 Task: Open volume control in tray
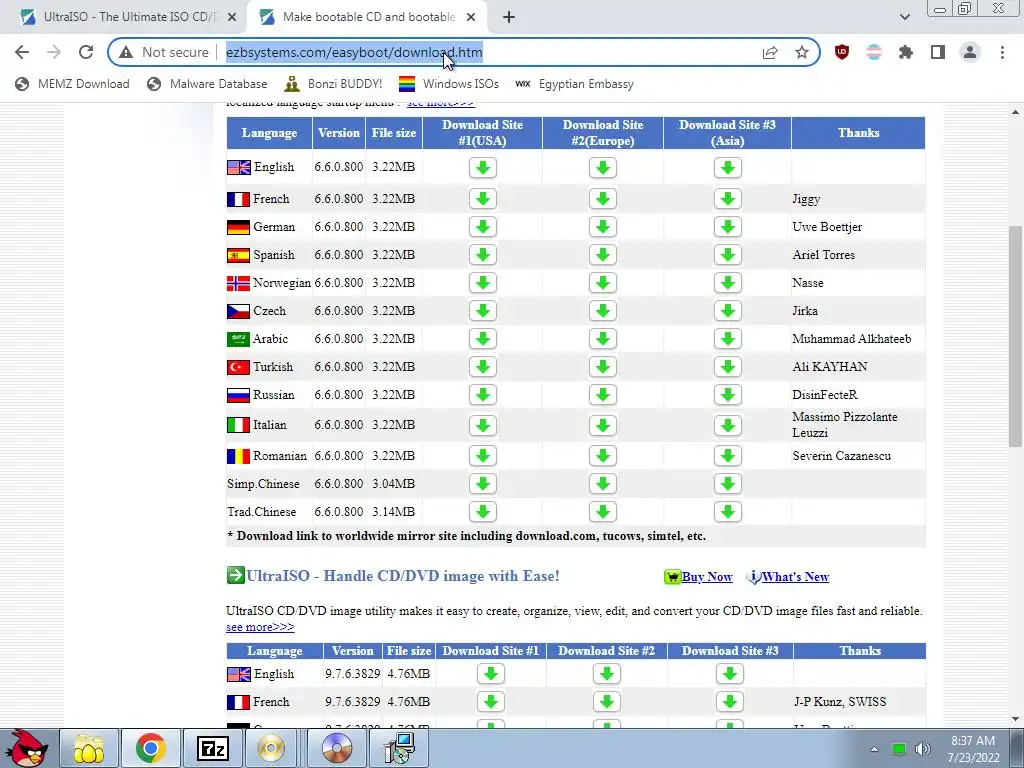coord(922,749)
